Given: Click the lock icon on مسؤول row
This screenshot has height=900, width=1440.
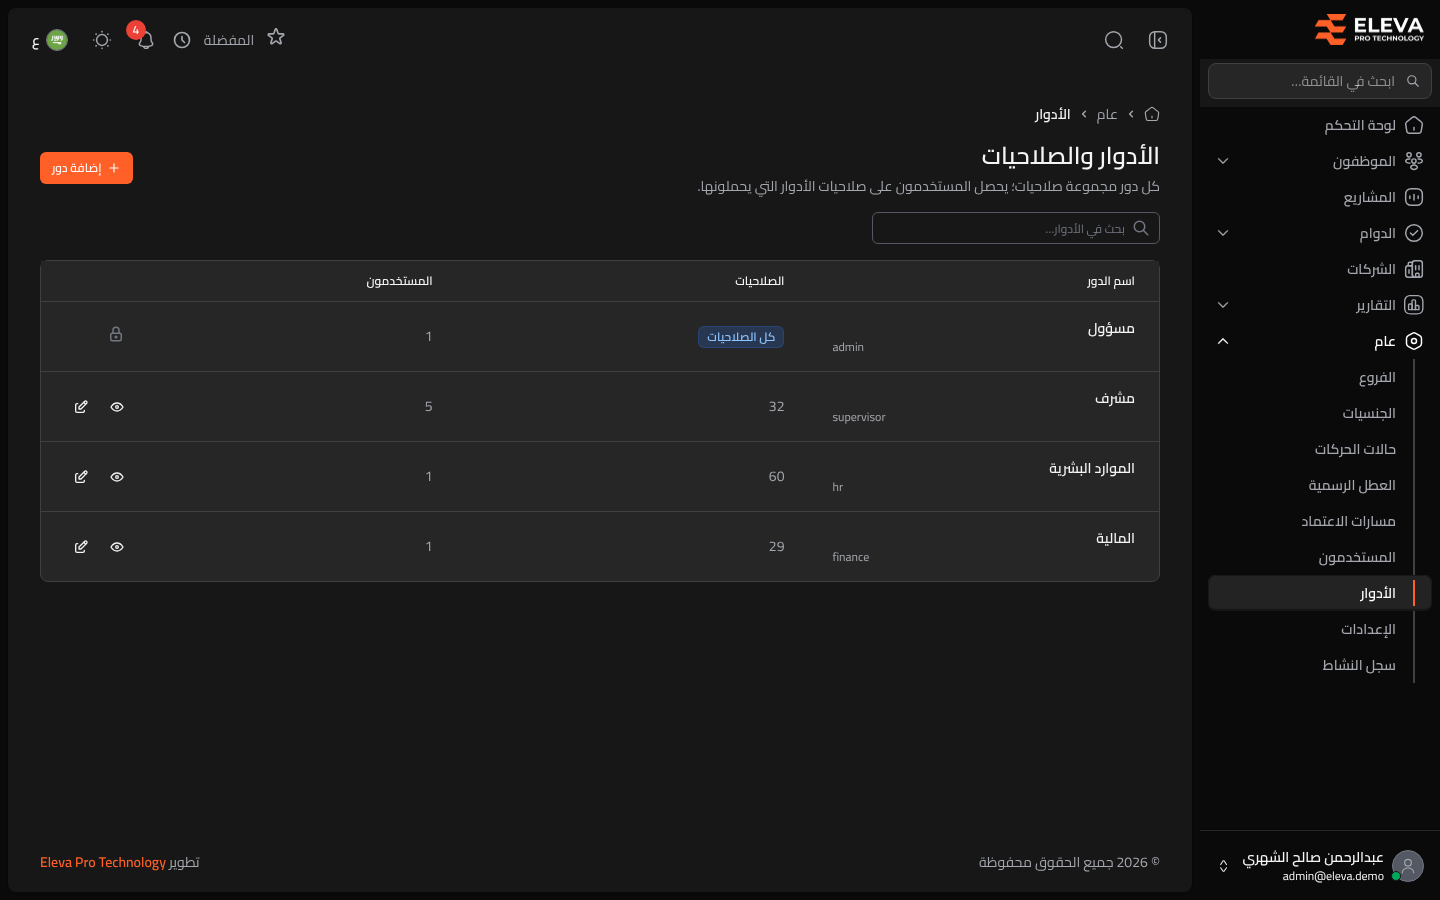Looking at the screenshot, I should coord(116,334).
